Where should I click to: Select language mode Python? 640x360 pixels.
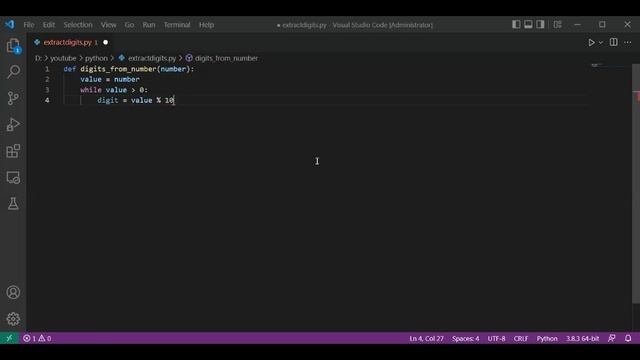(x=547, y=338)
